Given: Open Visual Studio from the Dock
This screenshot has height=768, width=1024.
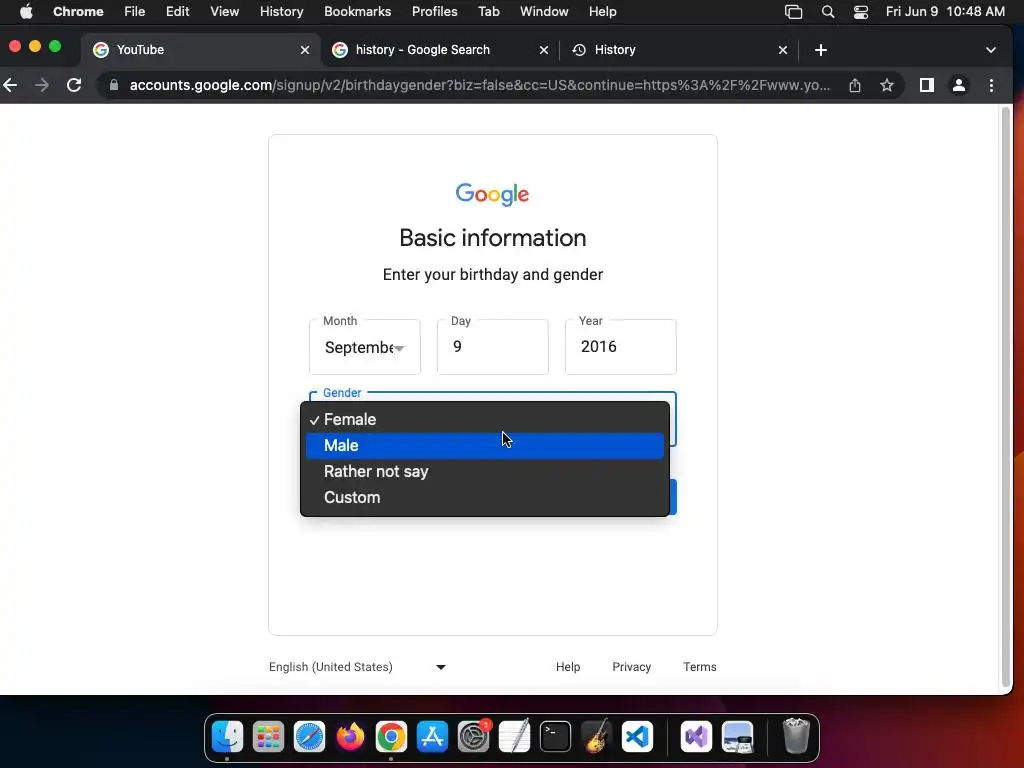Looking at the screenshot, I should [x=696, y=737].
